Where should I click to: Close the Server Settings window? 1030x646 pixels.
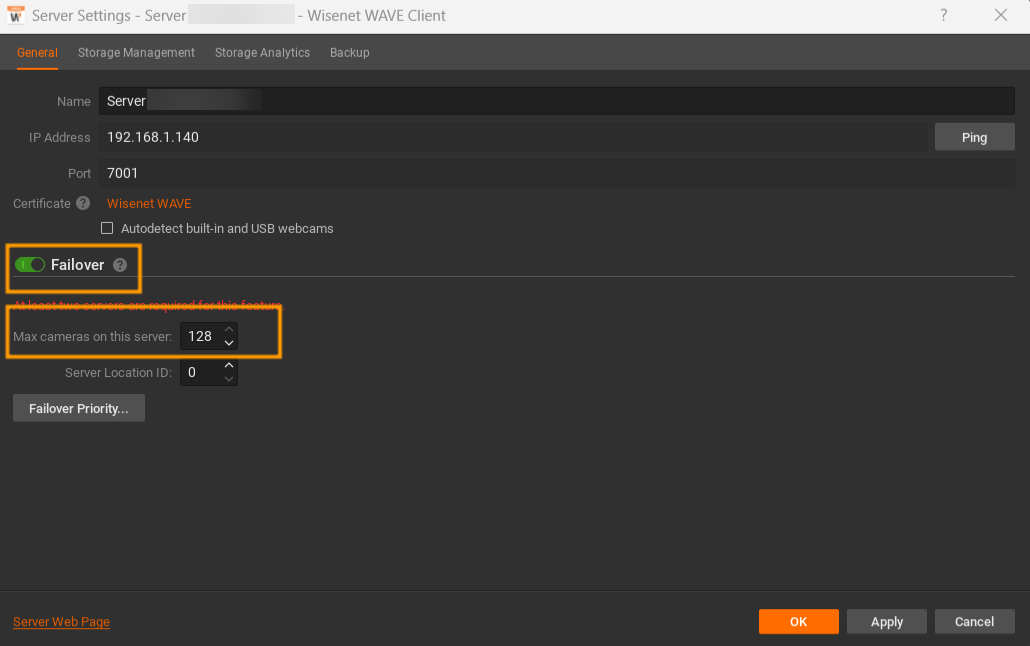click(x=1000, y=15)
